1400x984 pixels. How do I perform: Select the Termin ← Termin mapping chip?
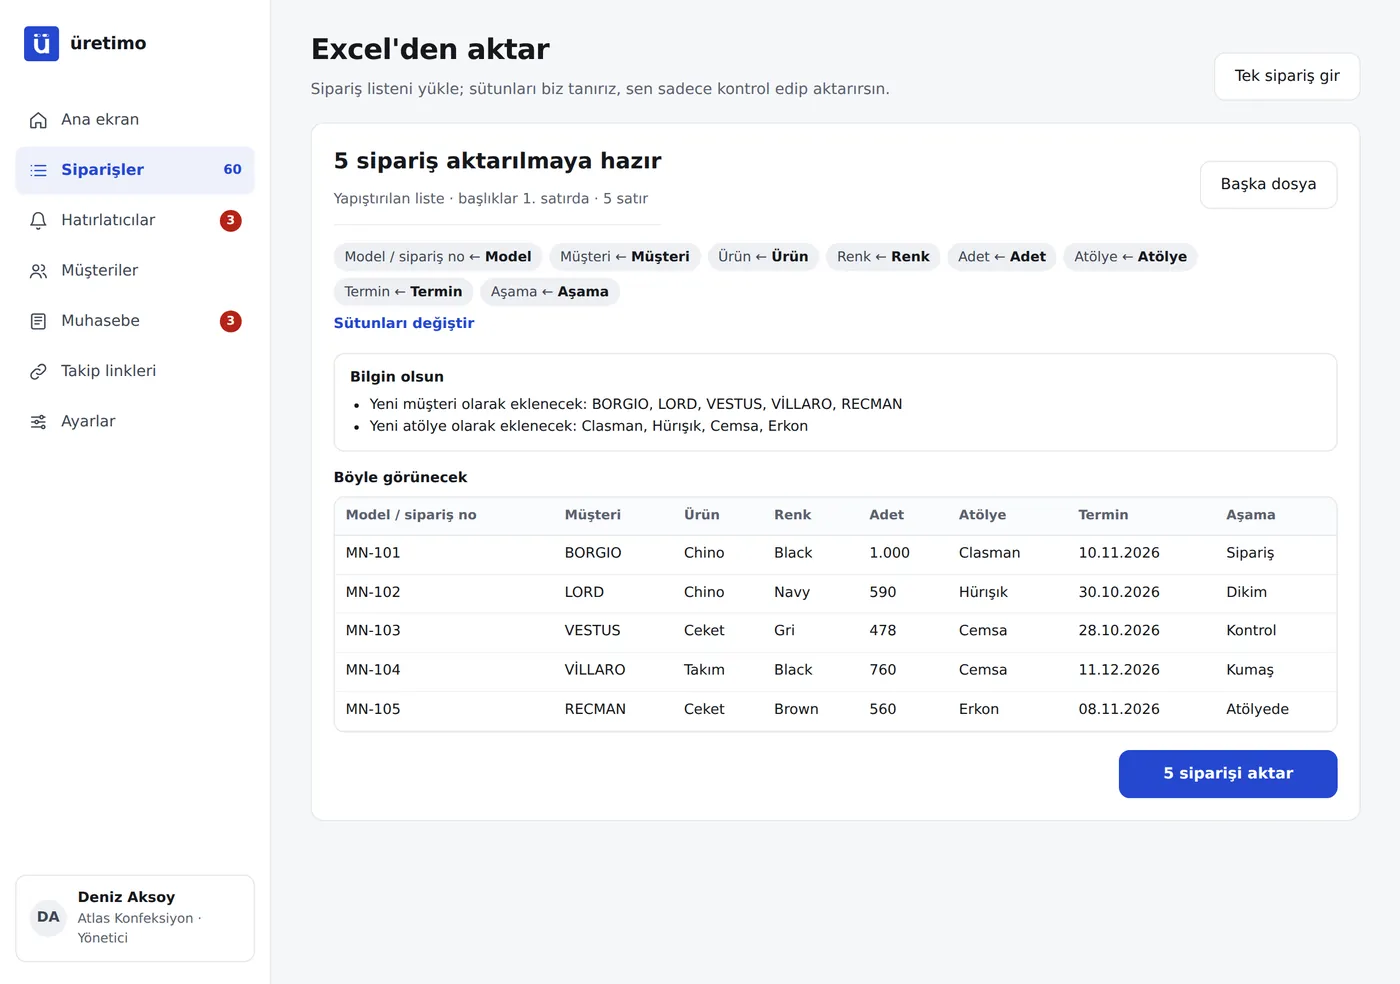403,292
